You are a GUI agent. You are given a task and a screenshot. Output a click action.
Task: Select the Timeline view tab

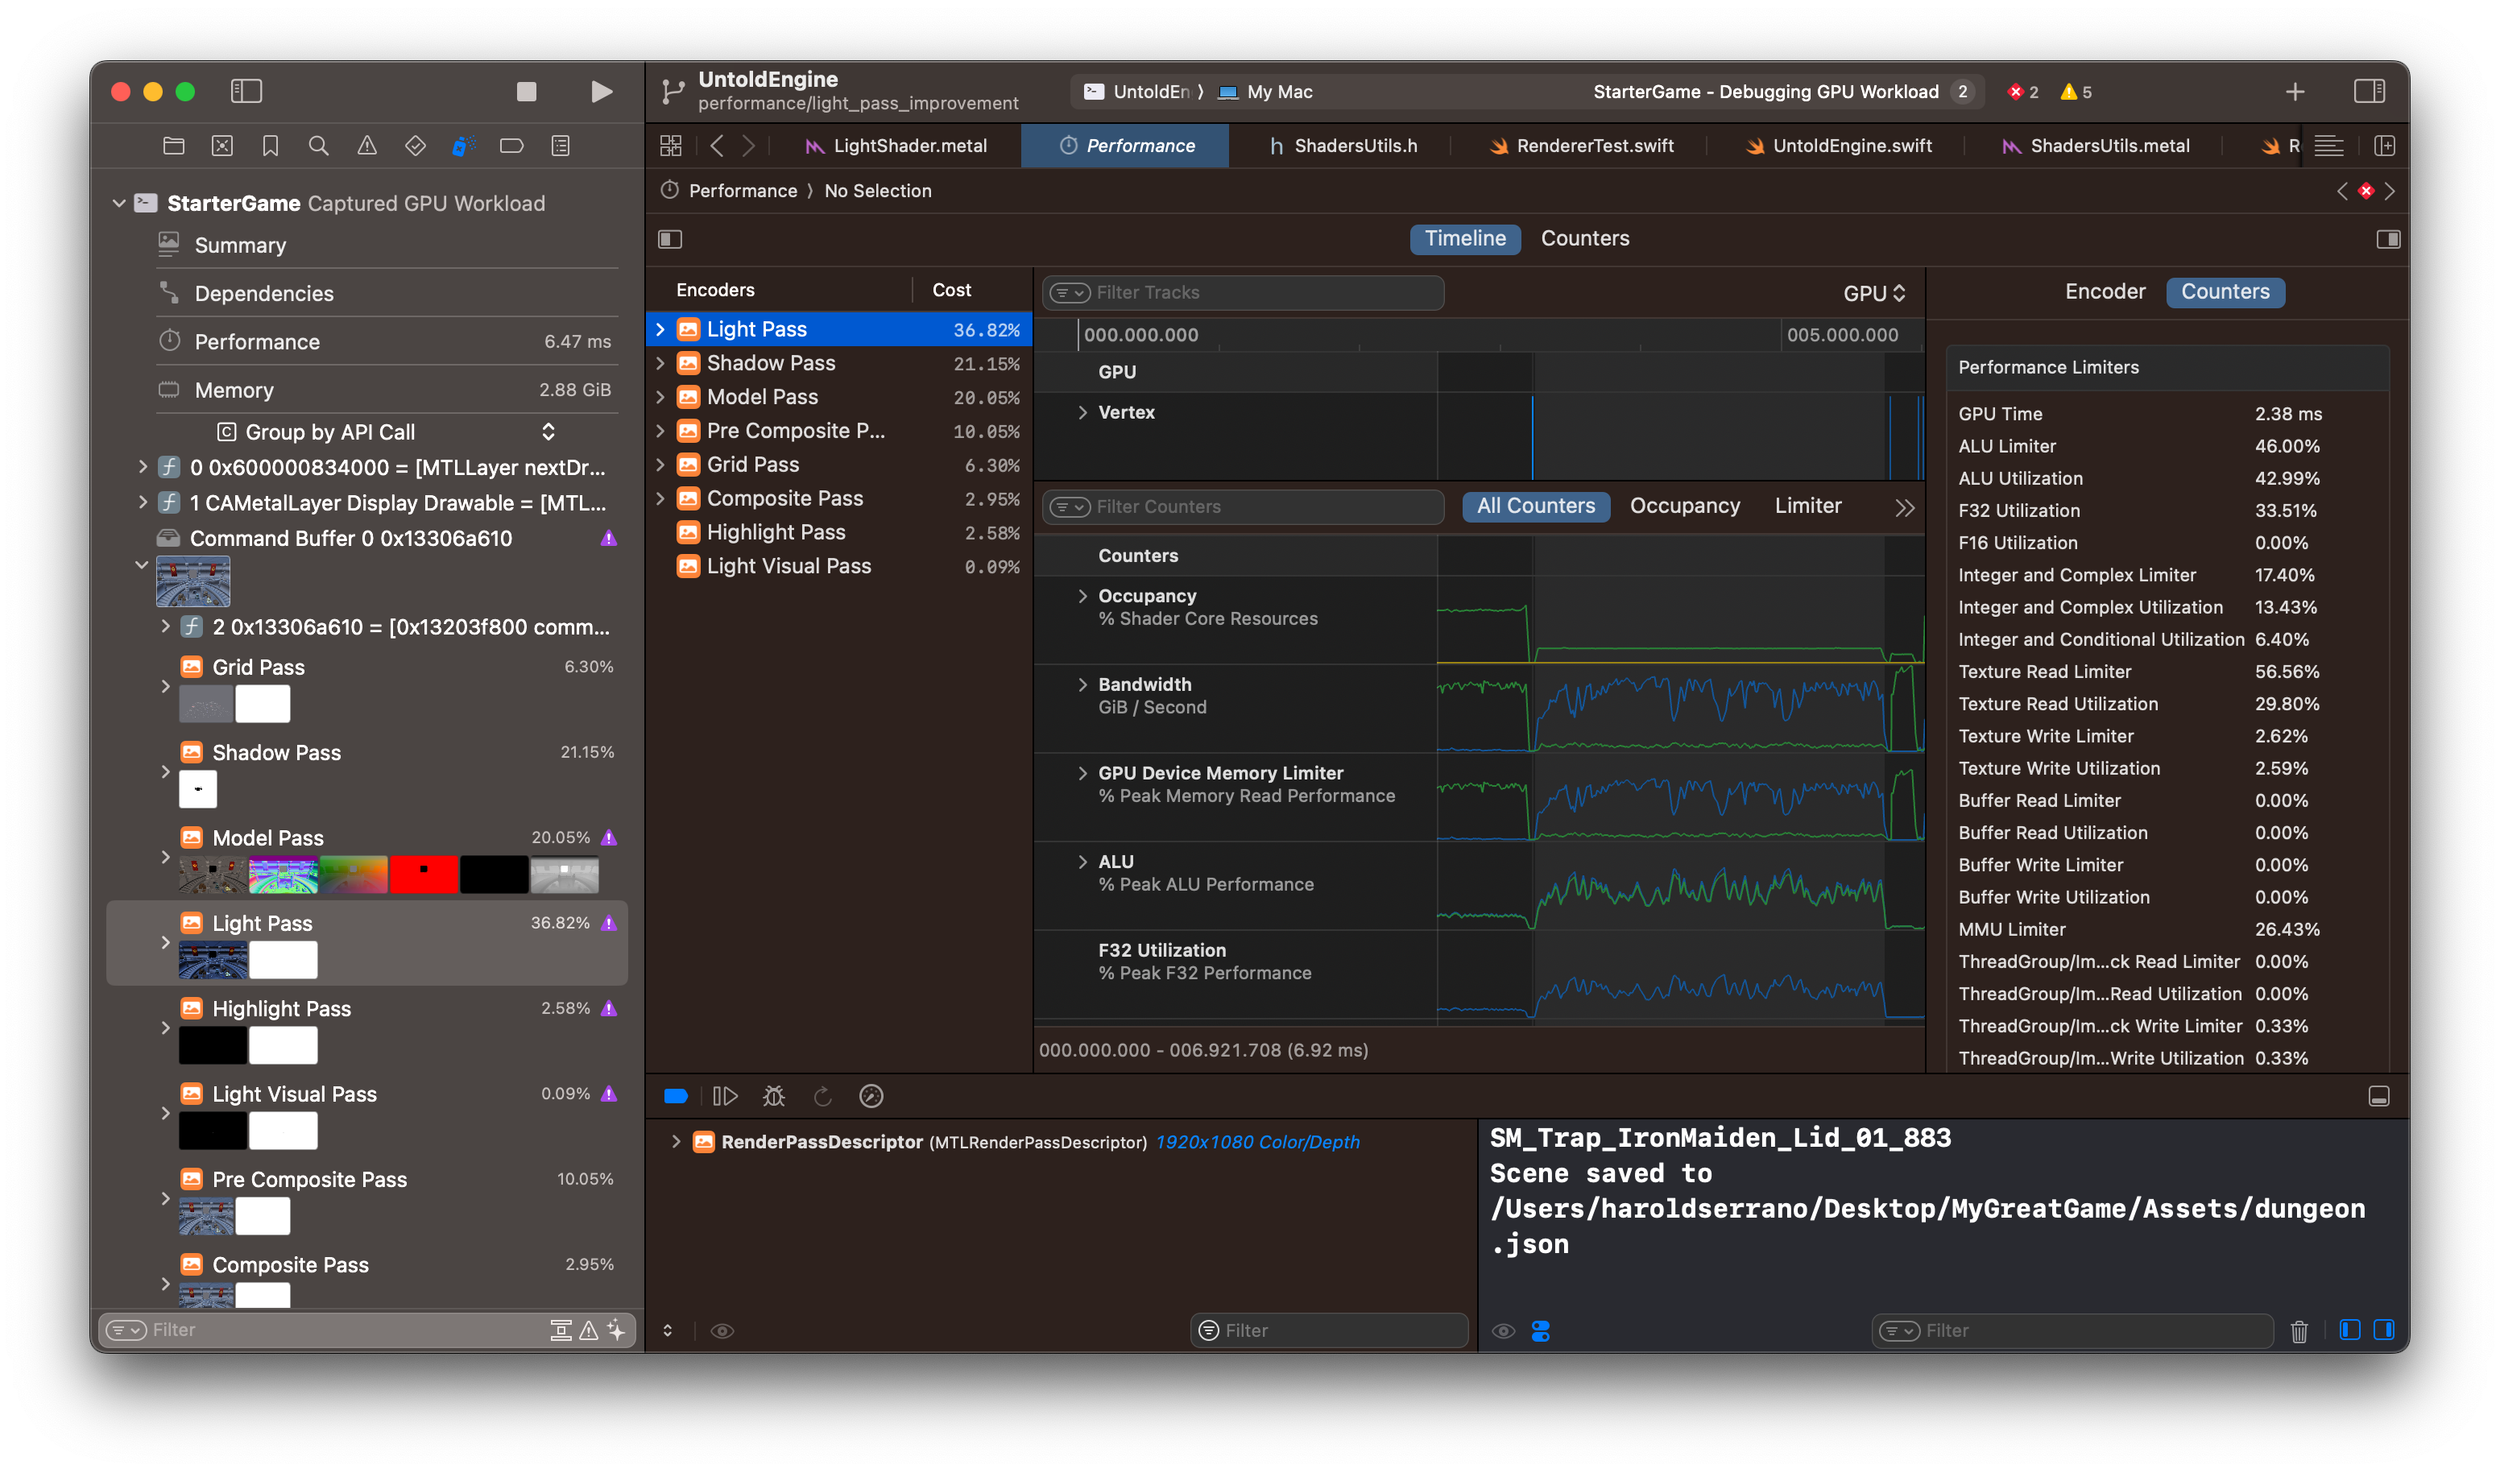[x=1465, y=239]
